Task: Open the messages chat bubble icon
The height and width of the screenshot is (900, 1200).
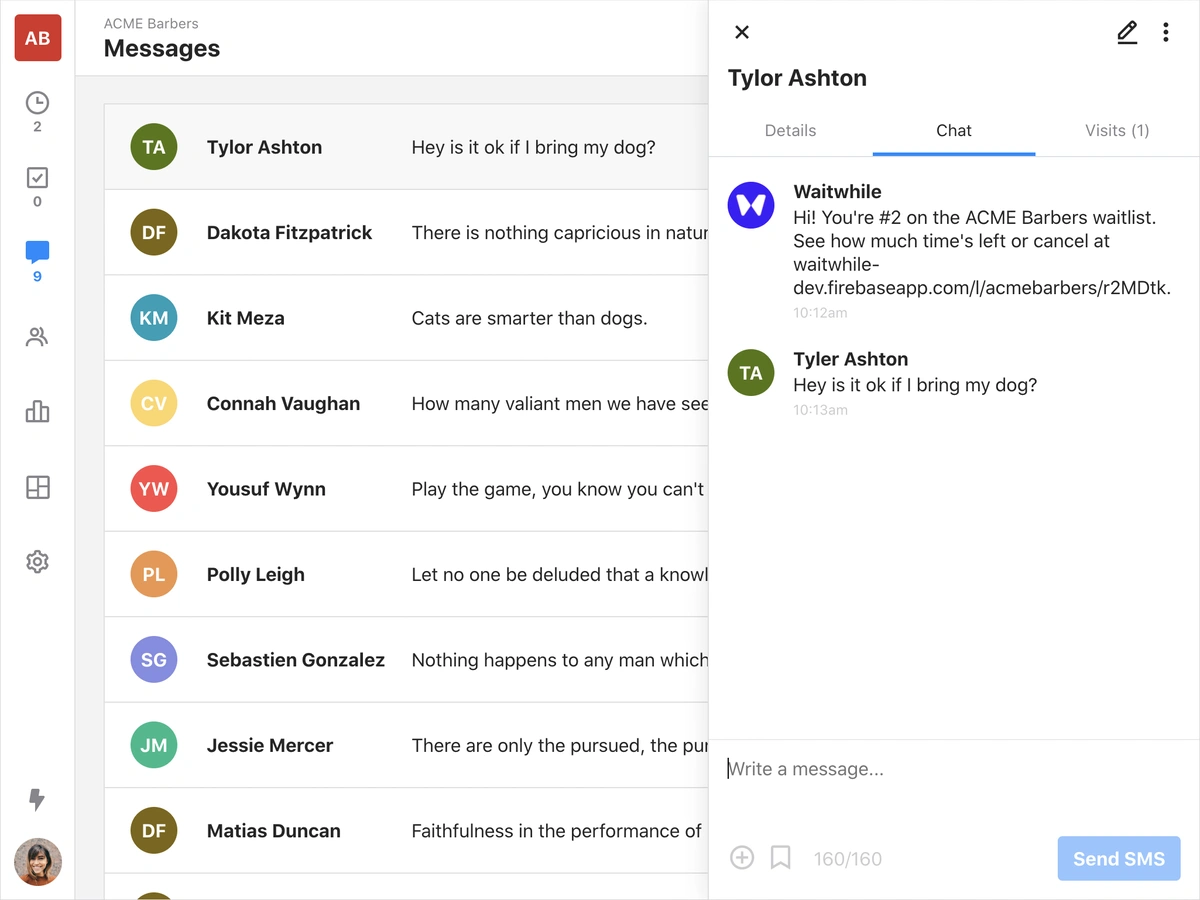Action: pyautogui.click(x=37, y=253)
